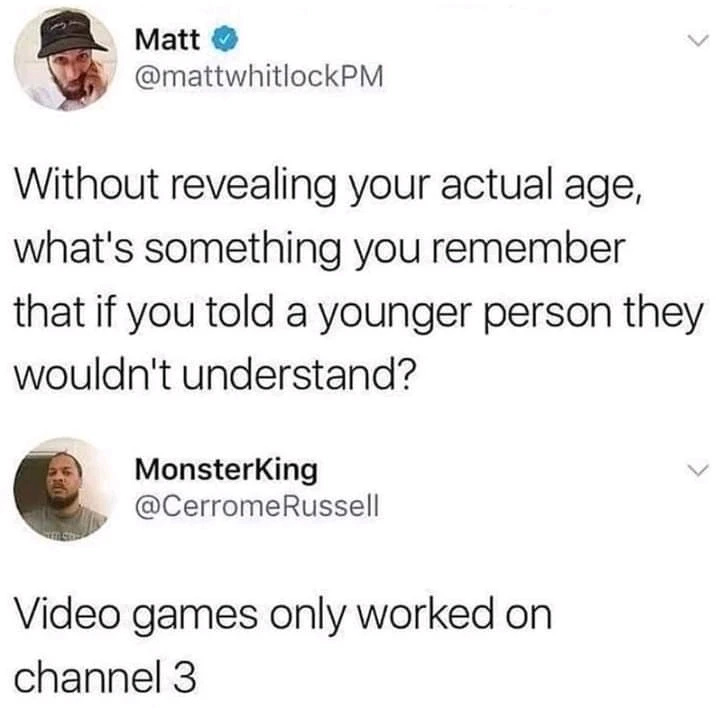This screenshot has width=720, height=708.
Task: Click the blue verified badge beside Matt
Action: click(x=225, y=40)
